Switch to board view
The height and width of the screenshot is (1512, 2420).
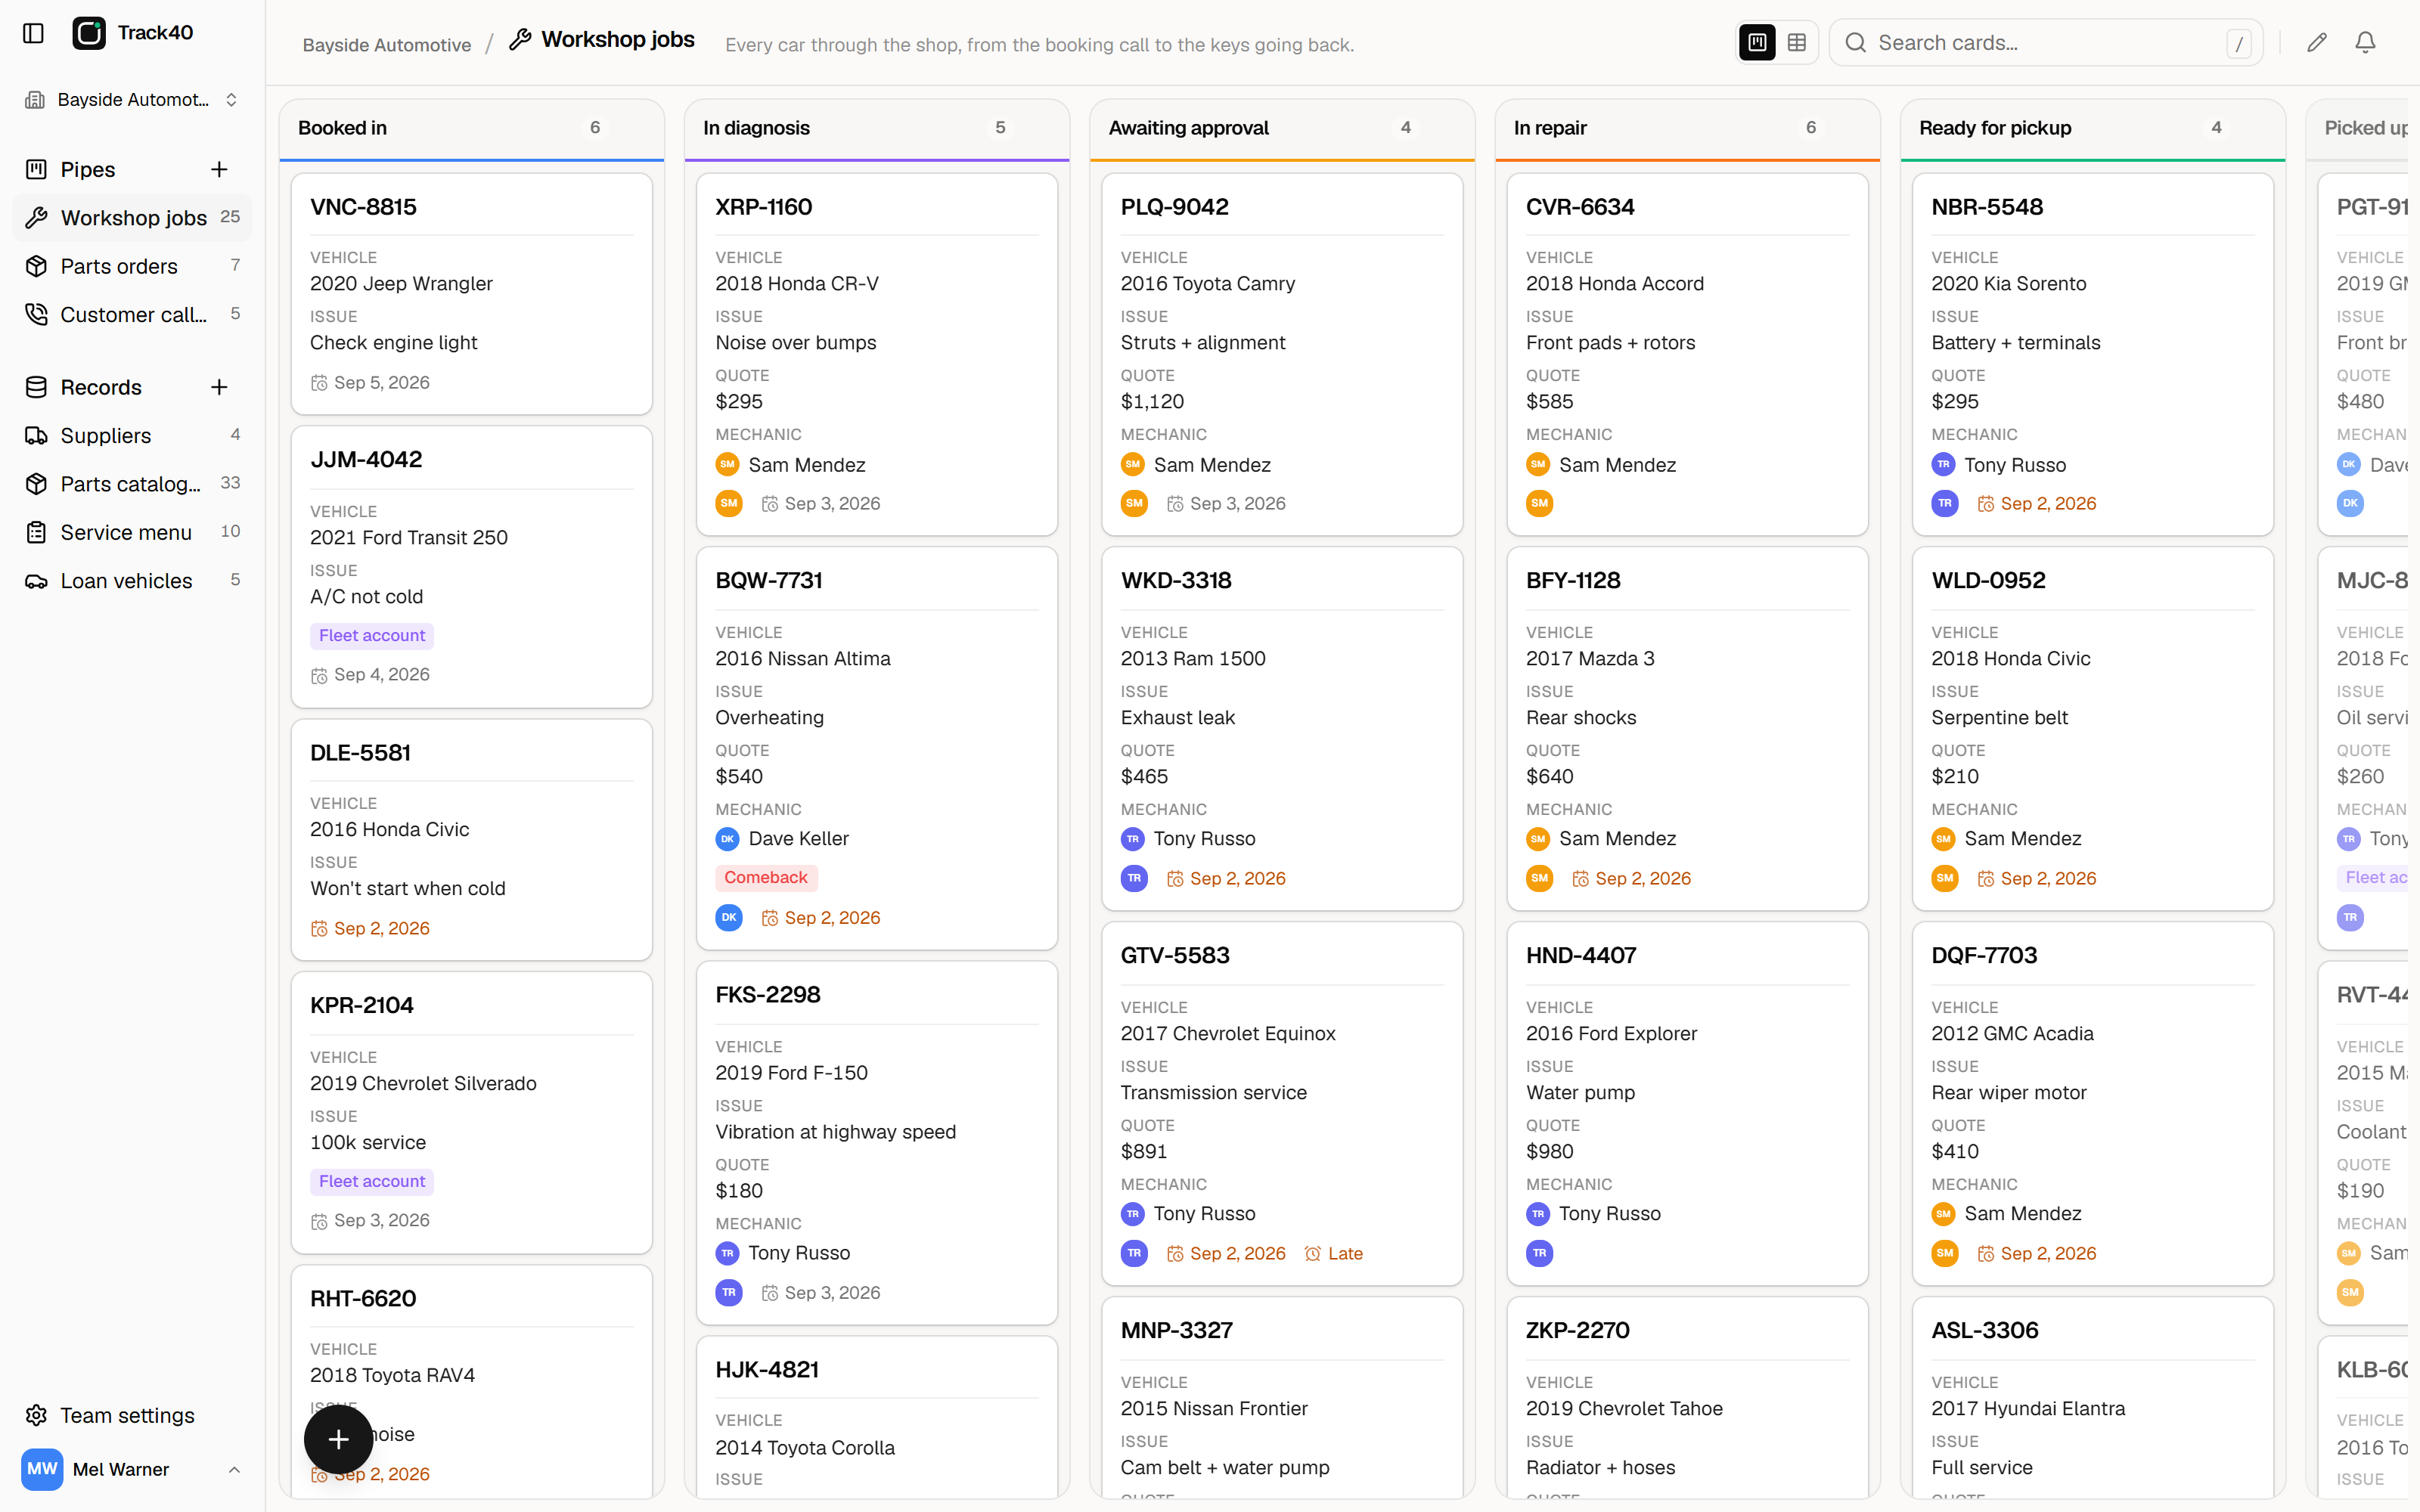click(1757, 42)
